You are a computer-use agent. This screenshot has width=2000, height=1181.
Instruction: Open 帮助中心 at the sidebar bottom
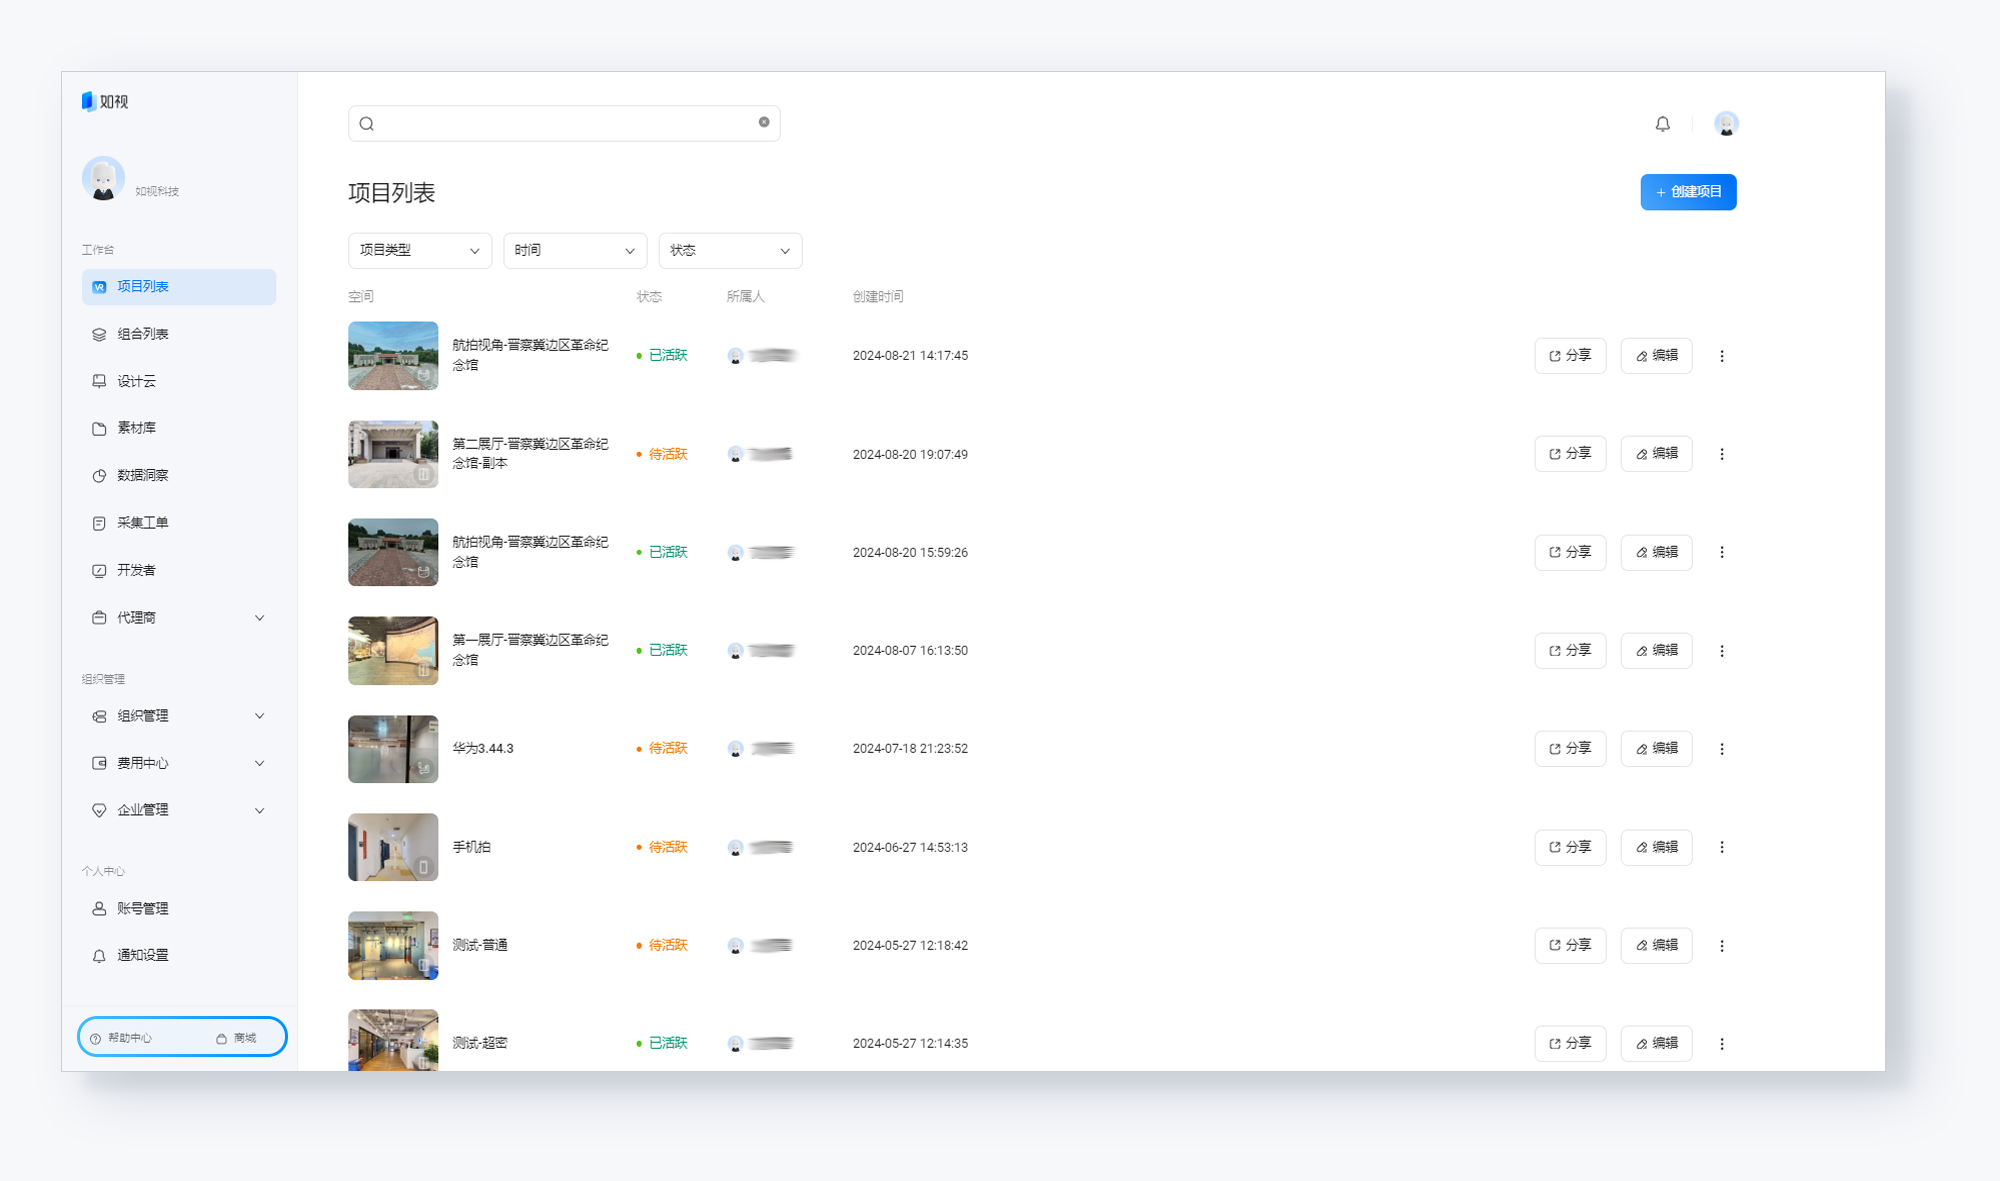tap(121, 1038)
